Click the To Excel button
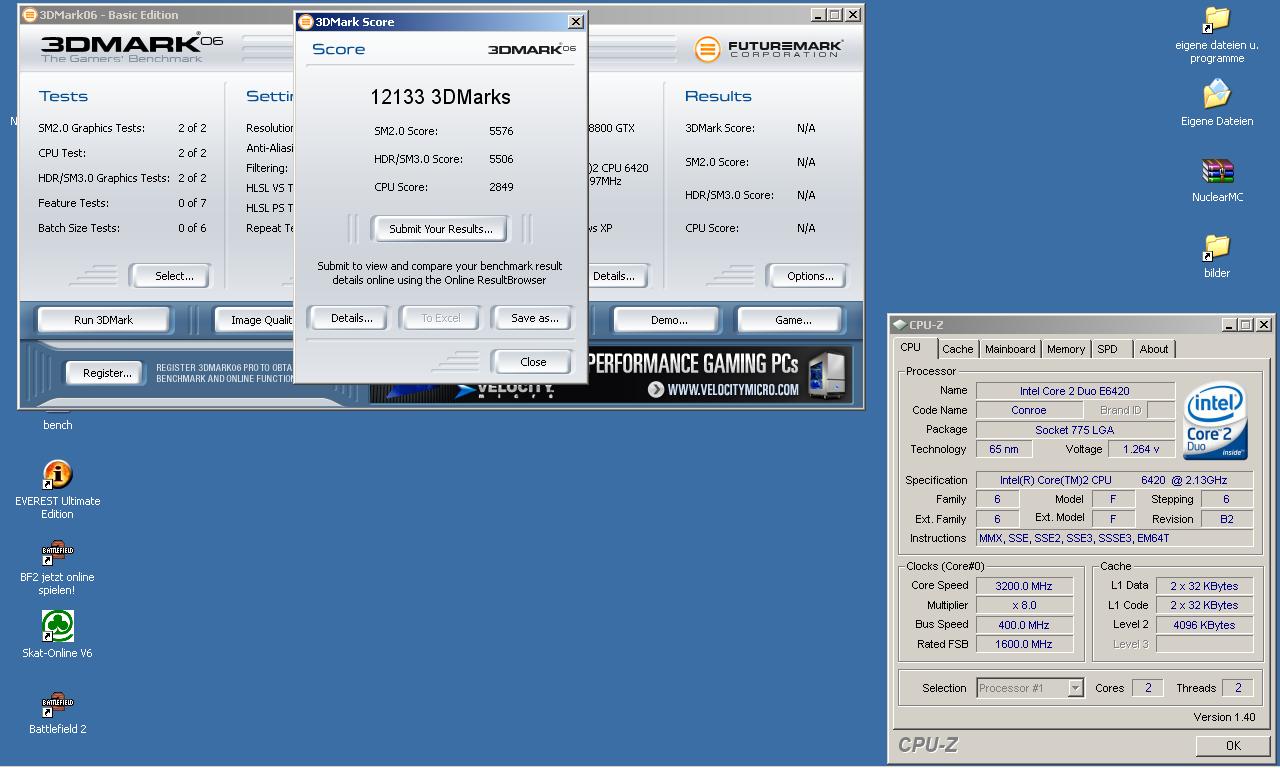The width and height of the screenshot is (1280, 768). click(x=441, y=318)
